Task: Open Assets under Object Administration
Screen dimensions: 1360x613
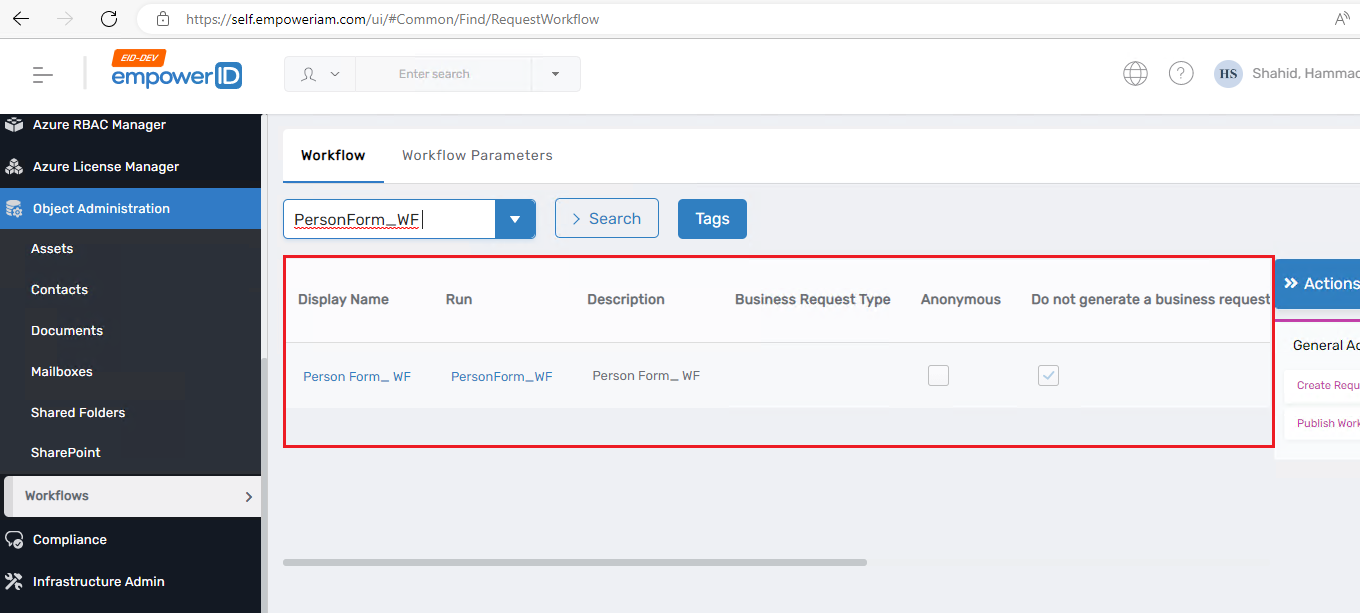Action: coord(52,249)
